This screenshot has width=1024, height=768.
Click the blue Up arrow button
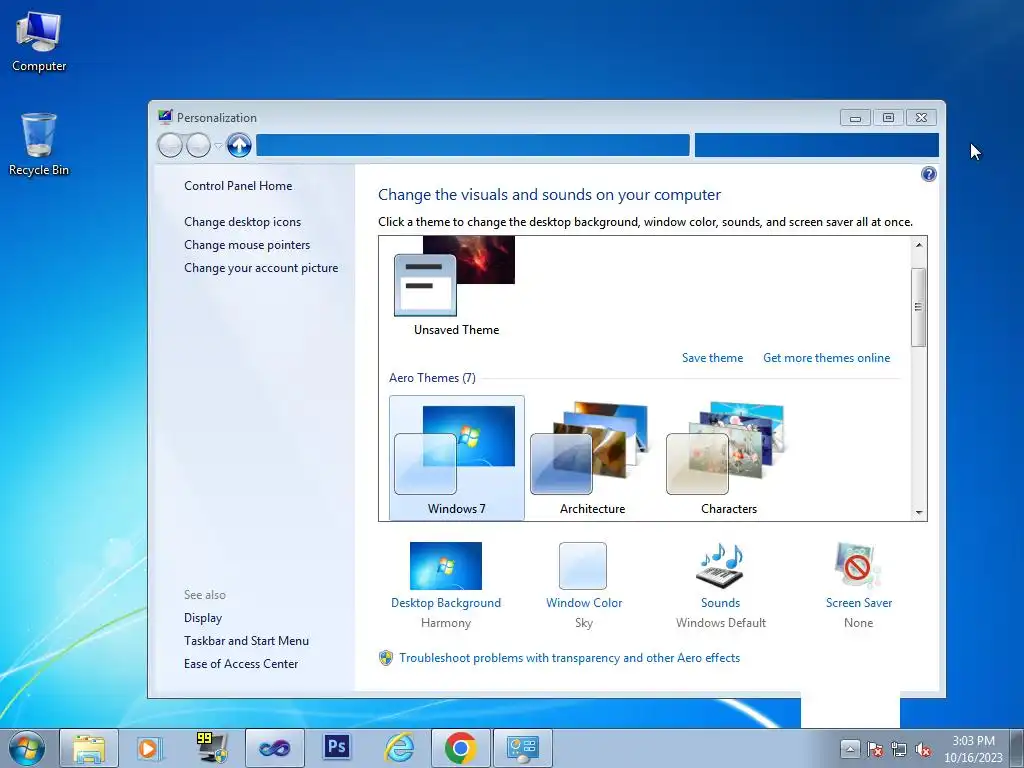click(239, 145)
